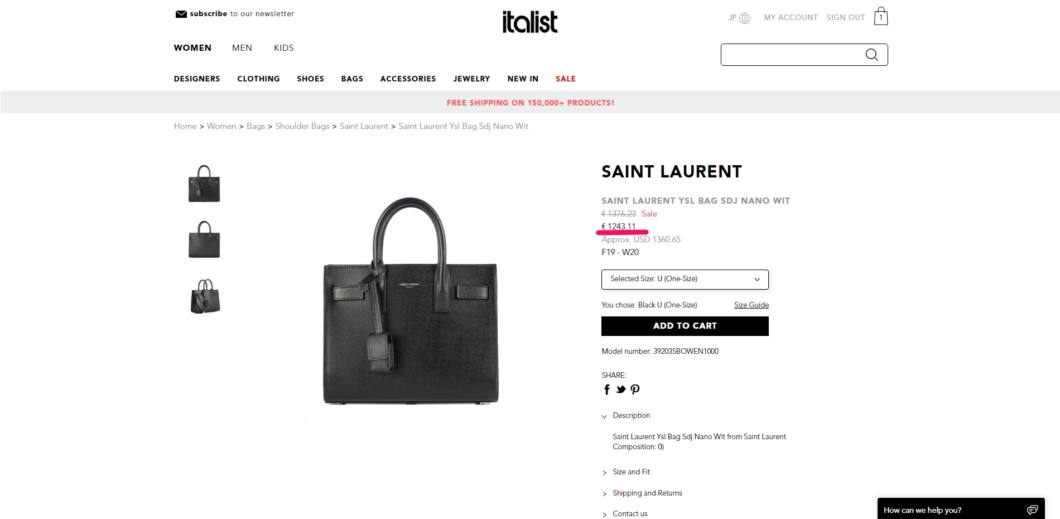Open the BAGS category menu
1060x519 pixels.
pyautogui.click(x=352, y=79)
